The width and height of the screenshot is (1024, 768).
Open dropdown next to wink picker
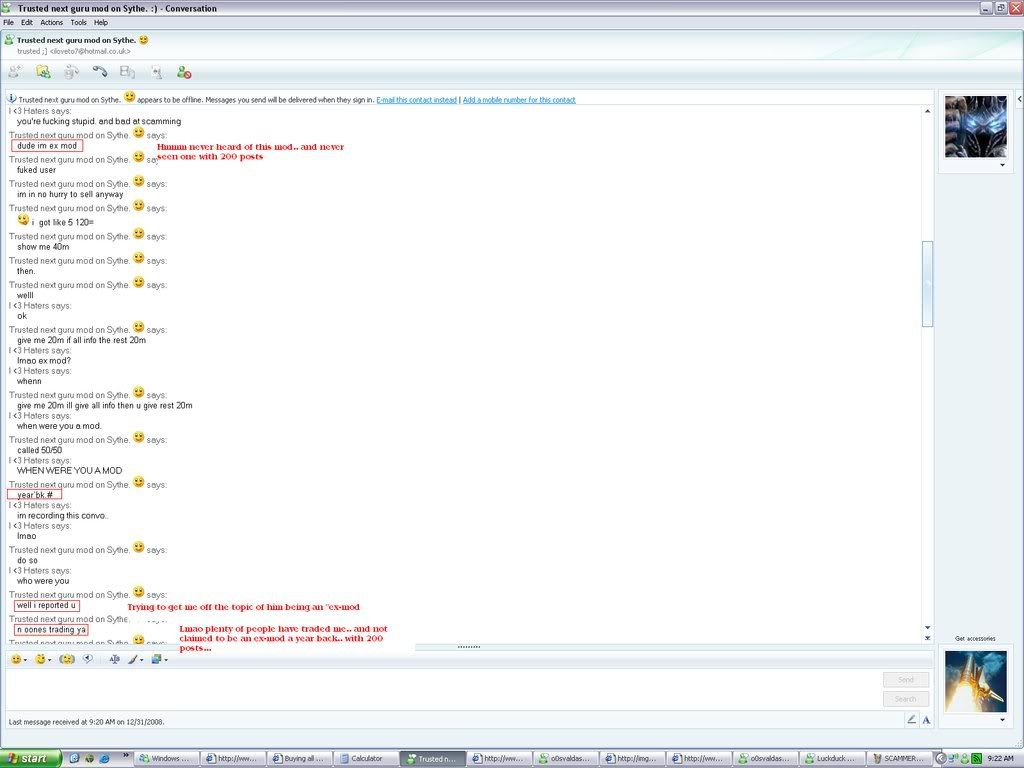pyautogui.click(x=50, y=660)
